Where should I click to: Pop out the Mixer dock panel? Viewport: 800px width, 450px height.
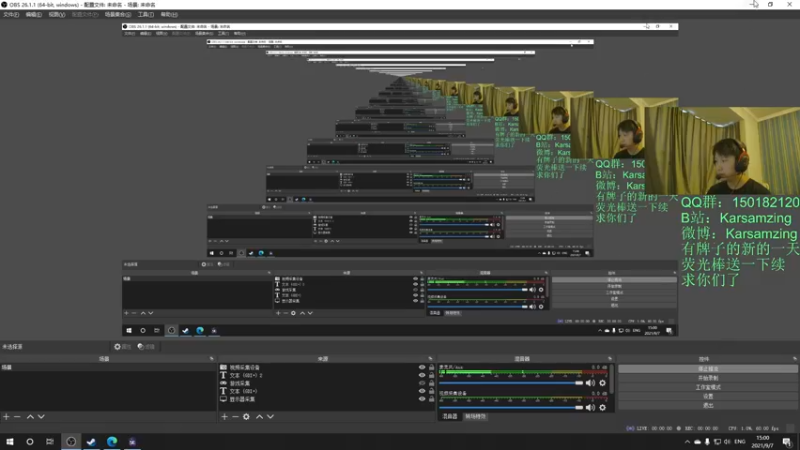pos(610,359)
